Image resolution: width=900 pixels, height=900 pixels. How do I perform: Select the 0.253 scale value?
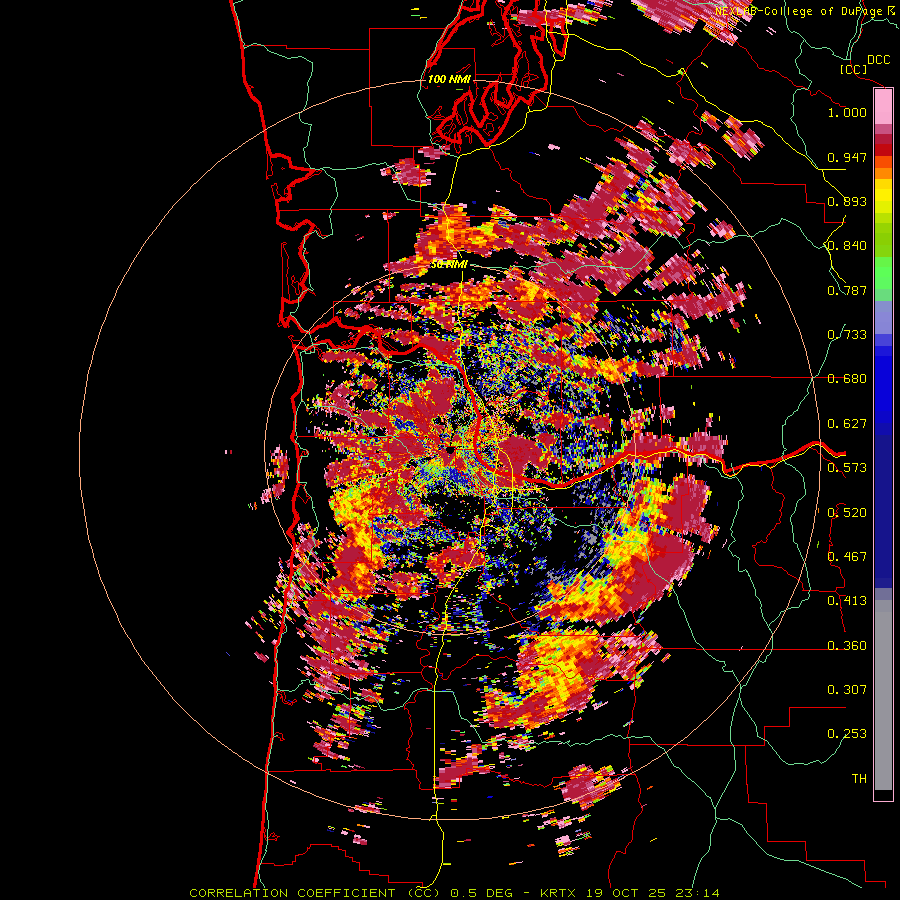point(847,734)
